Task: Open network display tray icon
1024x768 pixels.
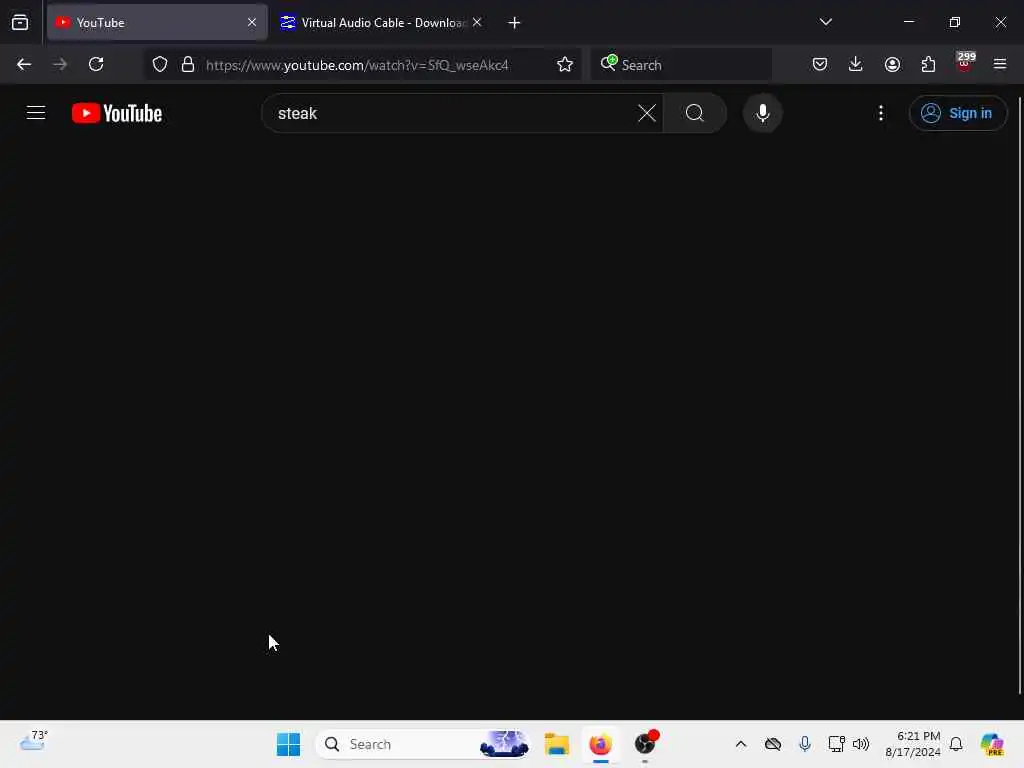Action: (x=837, y=744)
